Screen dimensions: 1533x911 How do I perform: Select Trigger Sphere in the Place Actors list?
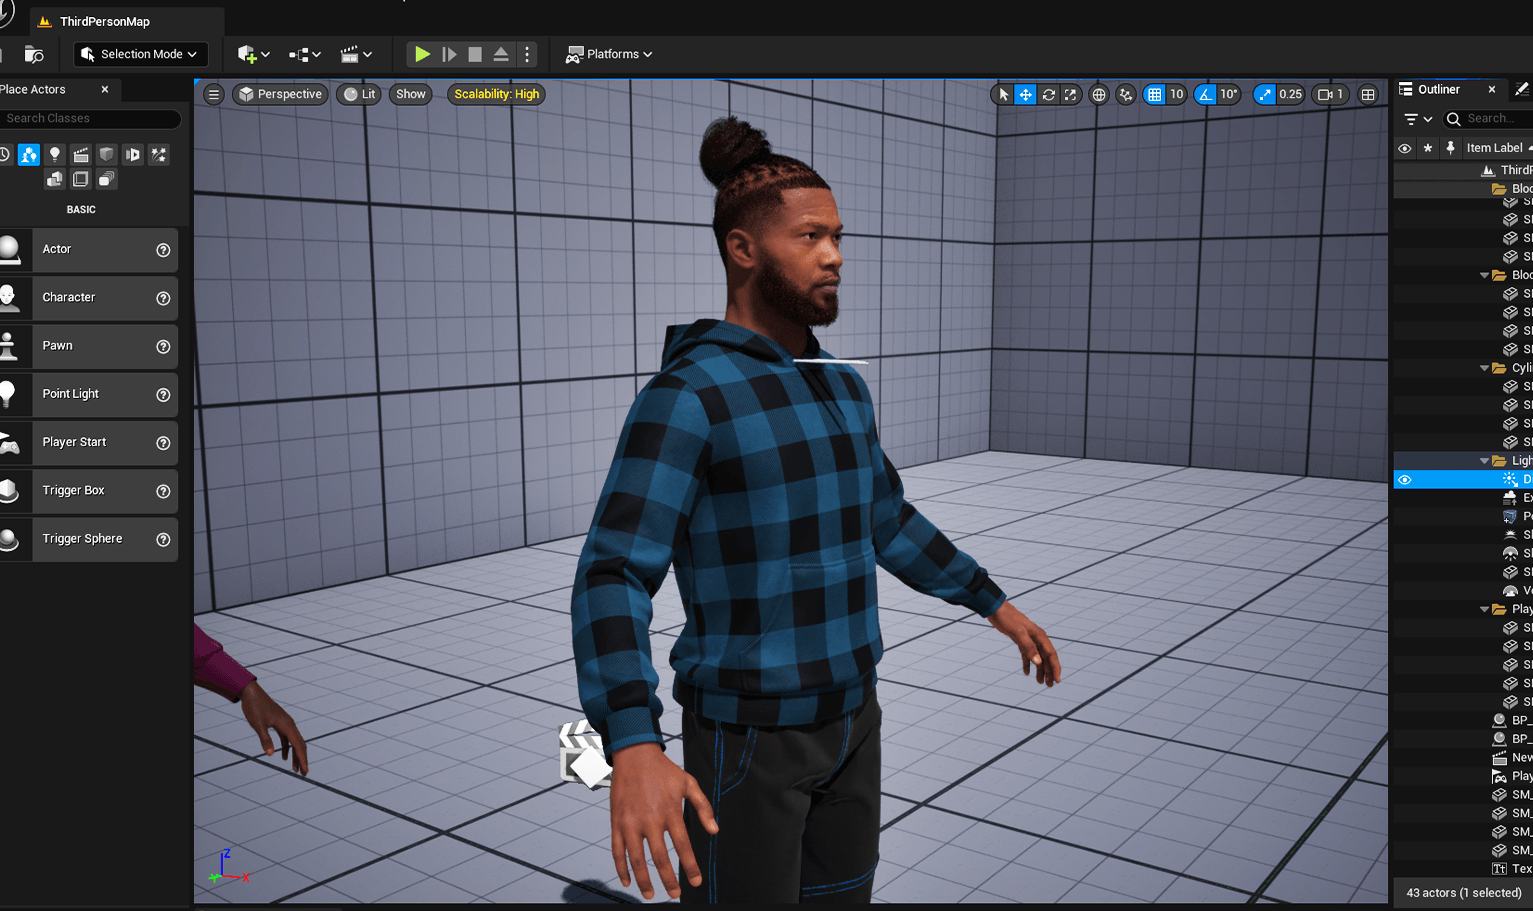tap(89, 539)
